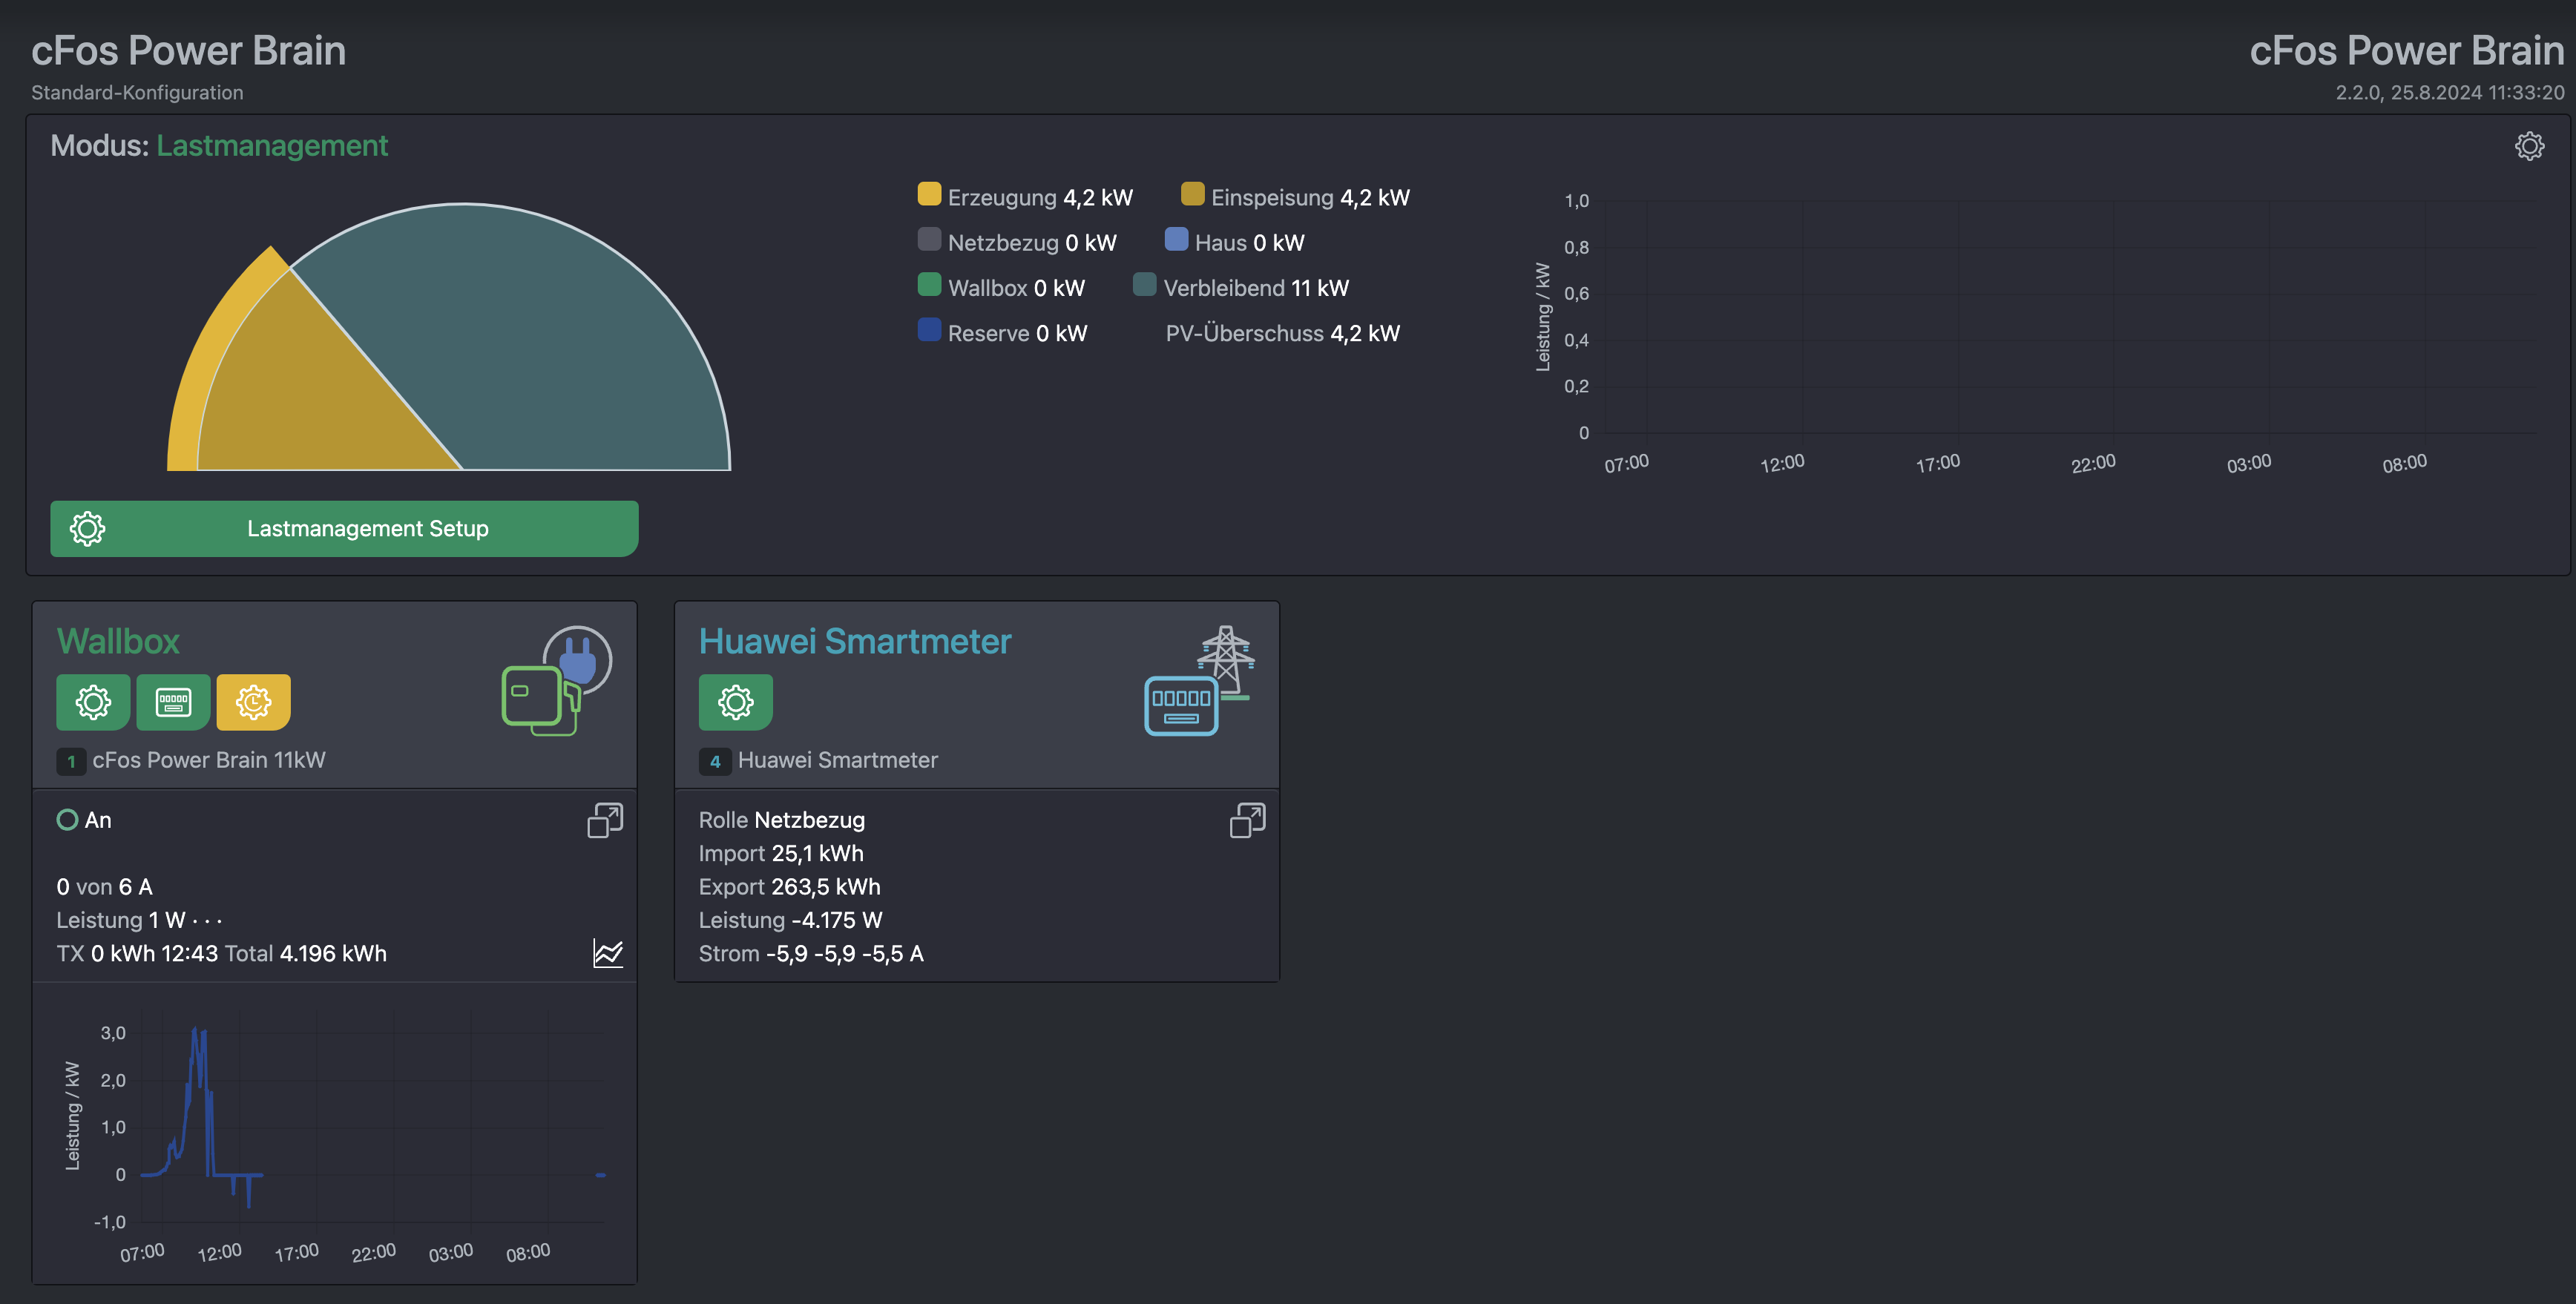Click the TX 0 kWh total line
The image size is (2576, 1304).
coord(221,953)
